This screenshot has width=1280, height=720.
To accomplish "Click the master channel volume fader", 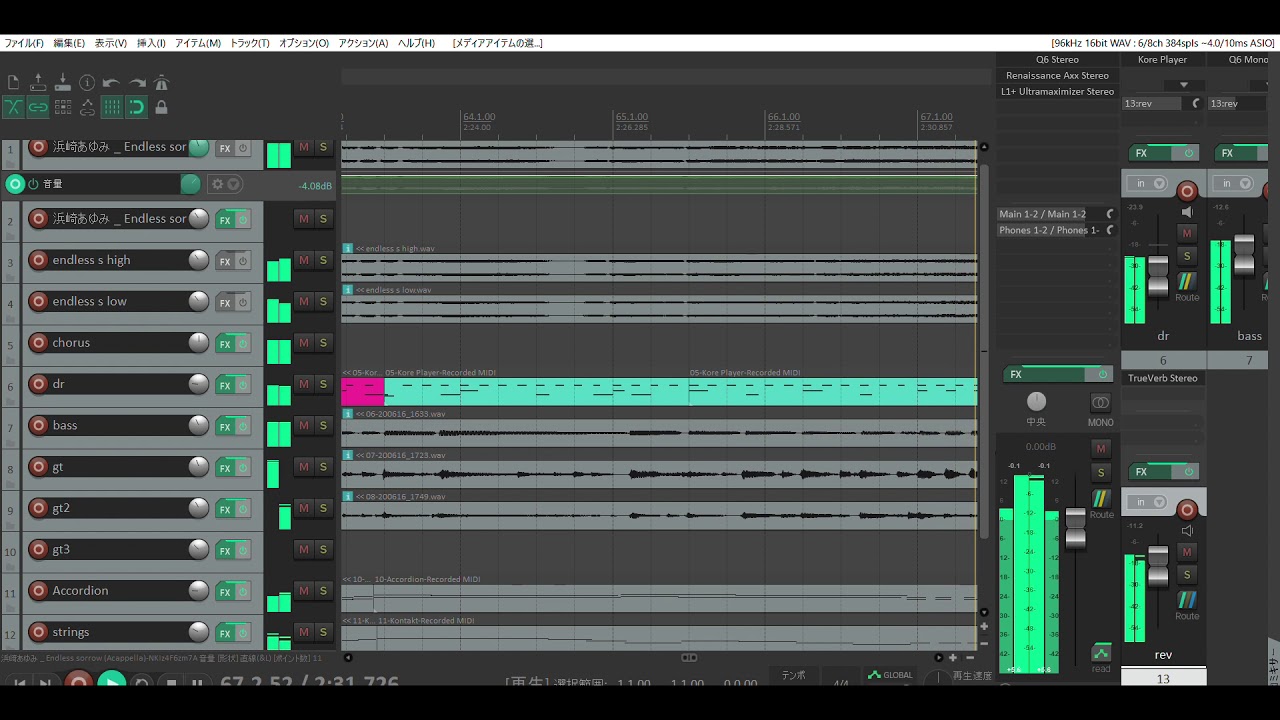I will [x=1075, y=527].
